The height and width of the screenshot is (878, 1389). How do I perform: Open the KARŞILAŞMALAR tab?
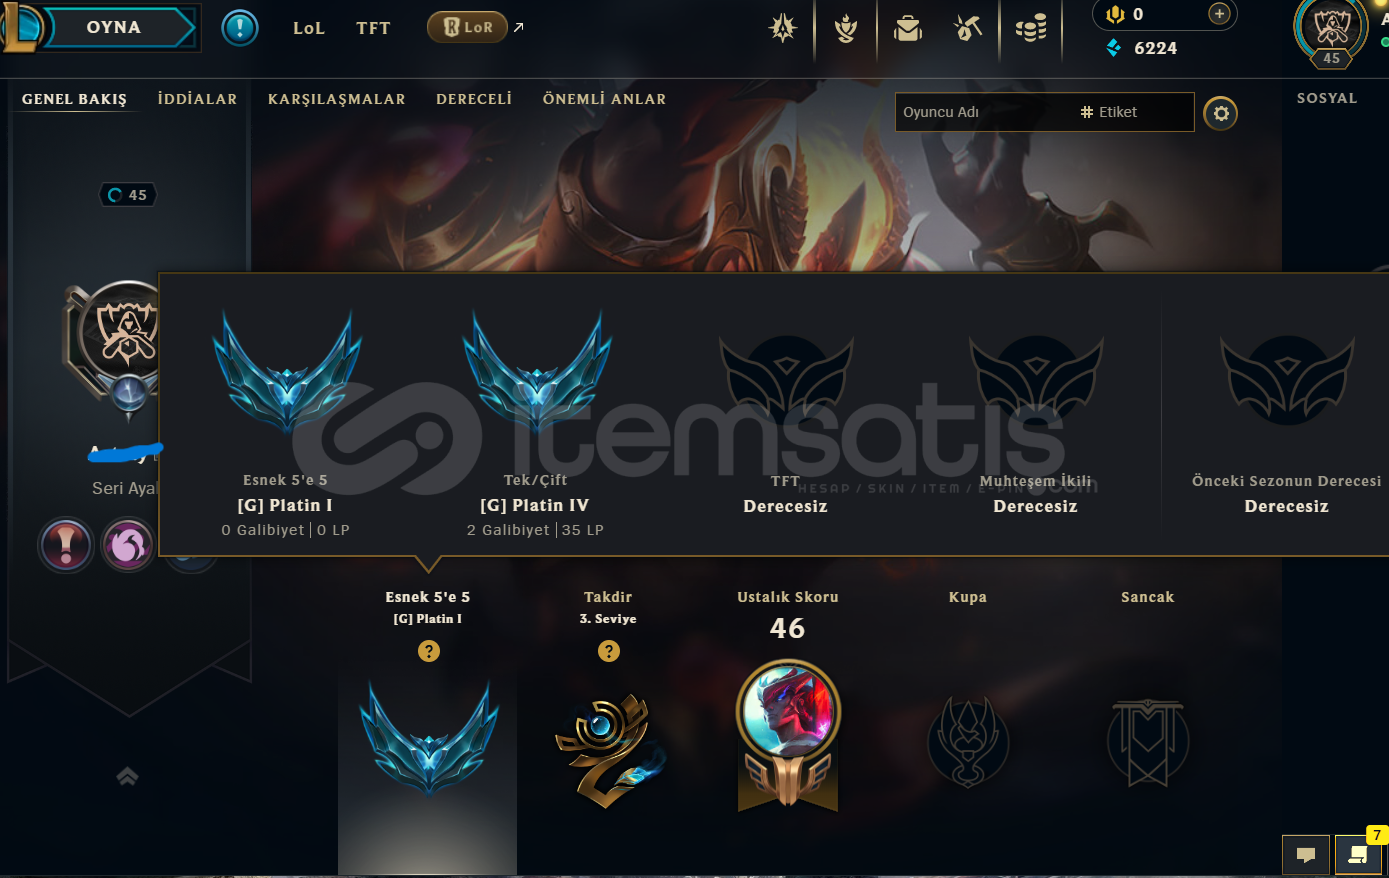tap(337, 99)
